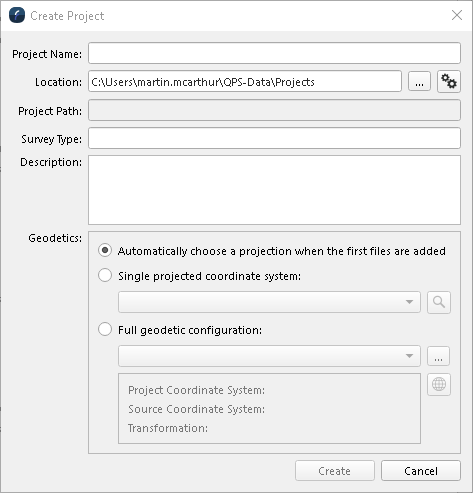Click the Qimera app icon in title bar

17,15
